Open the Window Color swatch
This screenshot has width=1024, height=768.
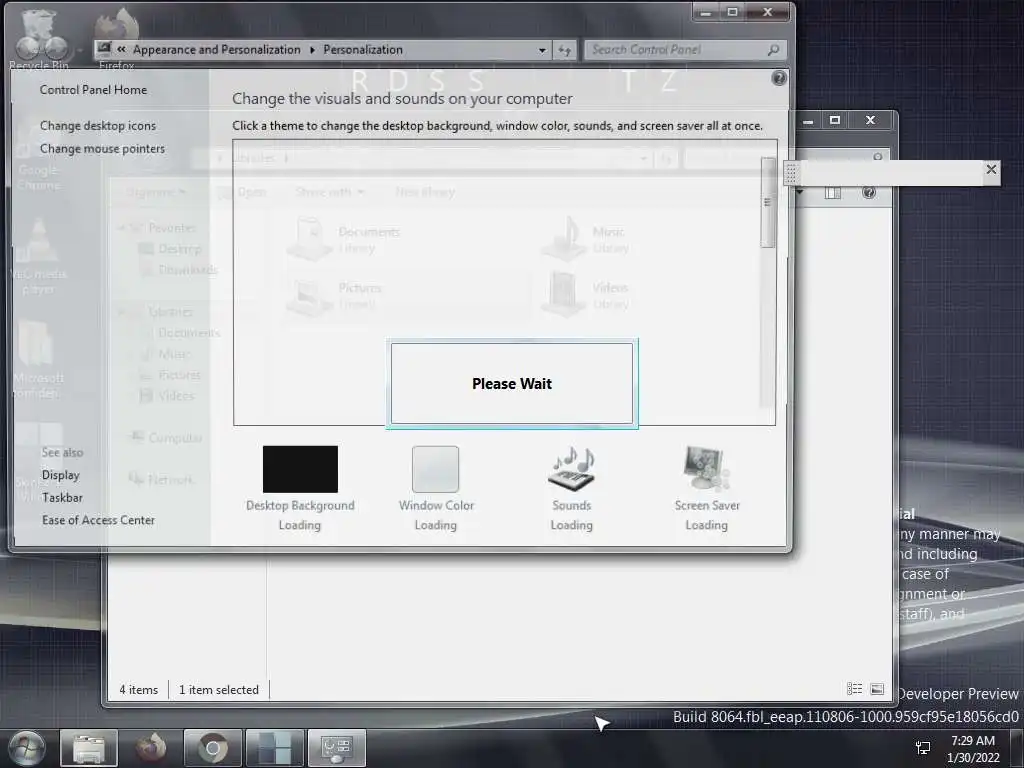(436, 469)
